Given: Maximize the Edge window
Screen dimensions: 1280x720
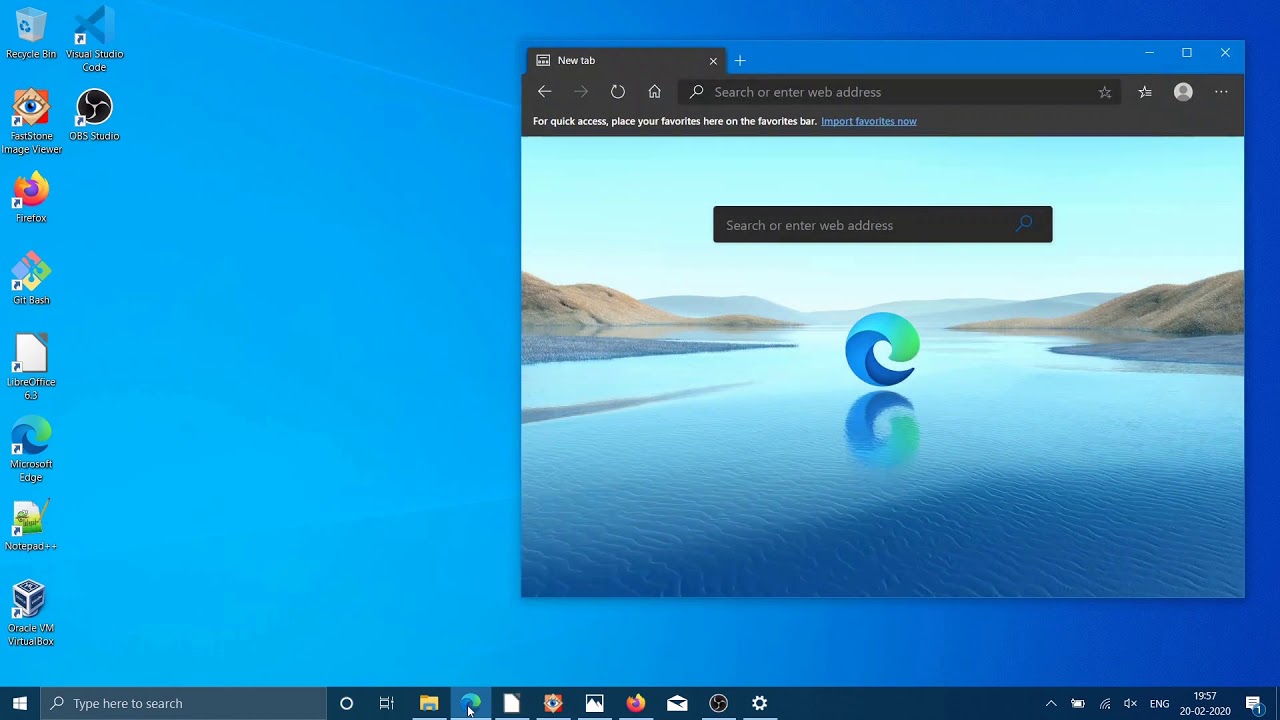Looking at the screenshot, I should coord(1187,53).
